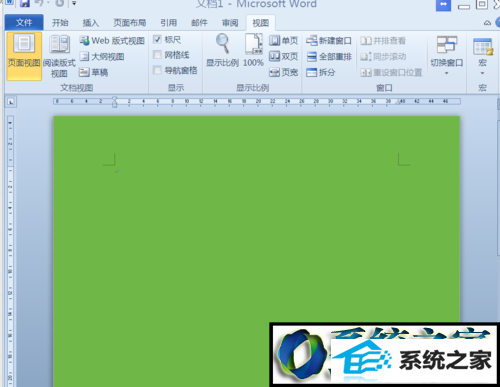This screenshot has height=387, width=500.
Task: Click the Save icon in quick access toolbar
Action: tap(25, 3)
